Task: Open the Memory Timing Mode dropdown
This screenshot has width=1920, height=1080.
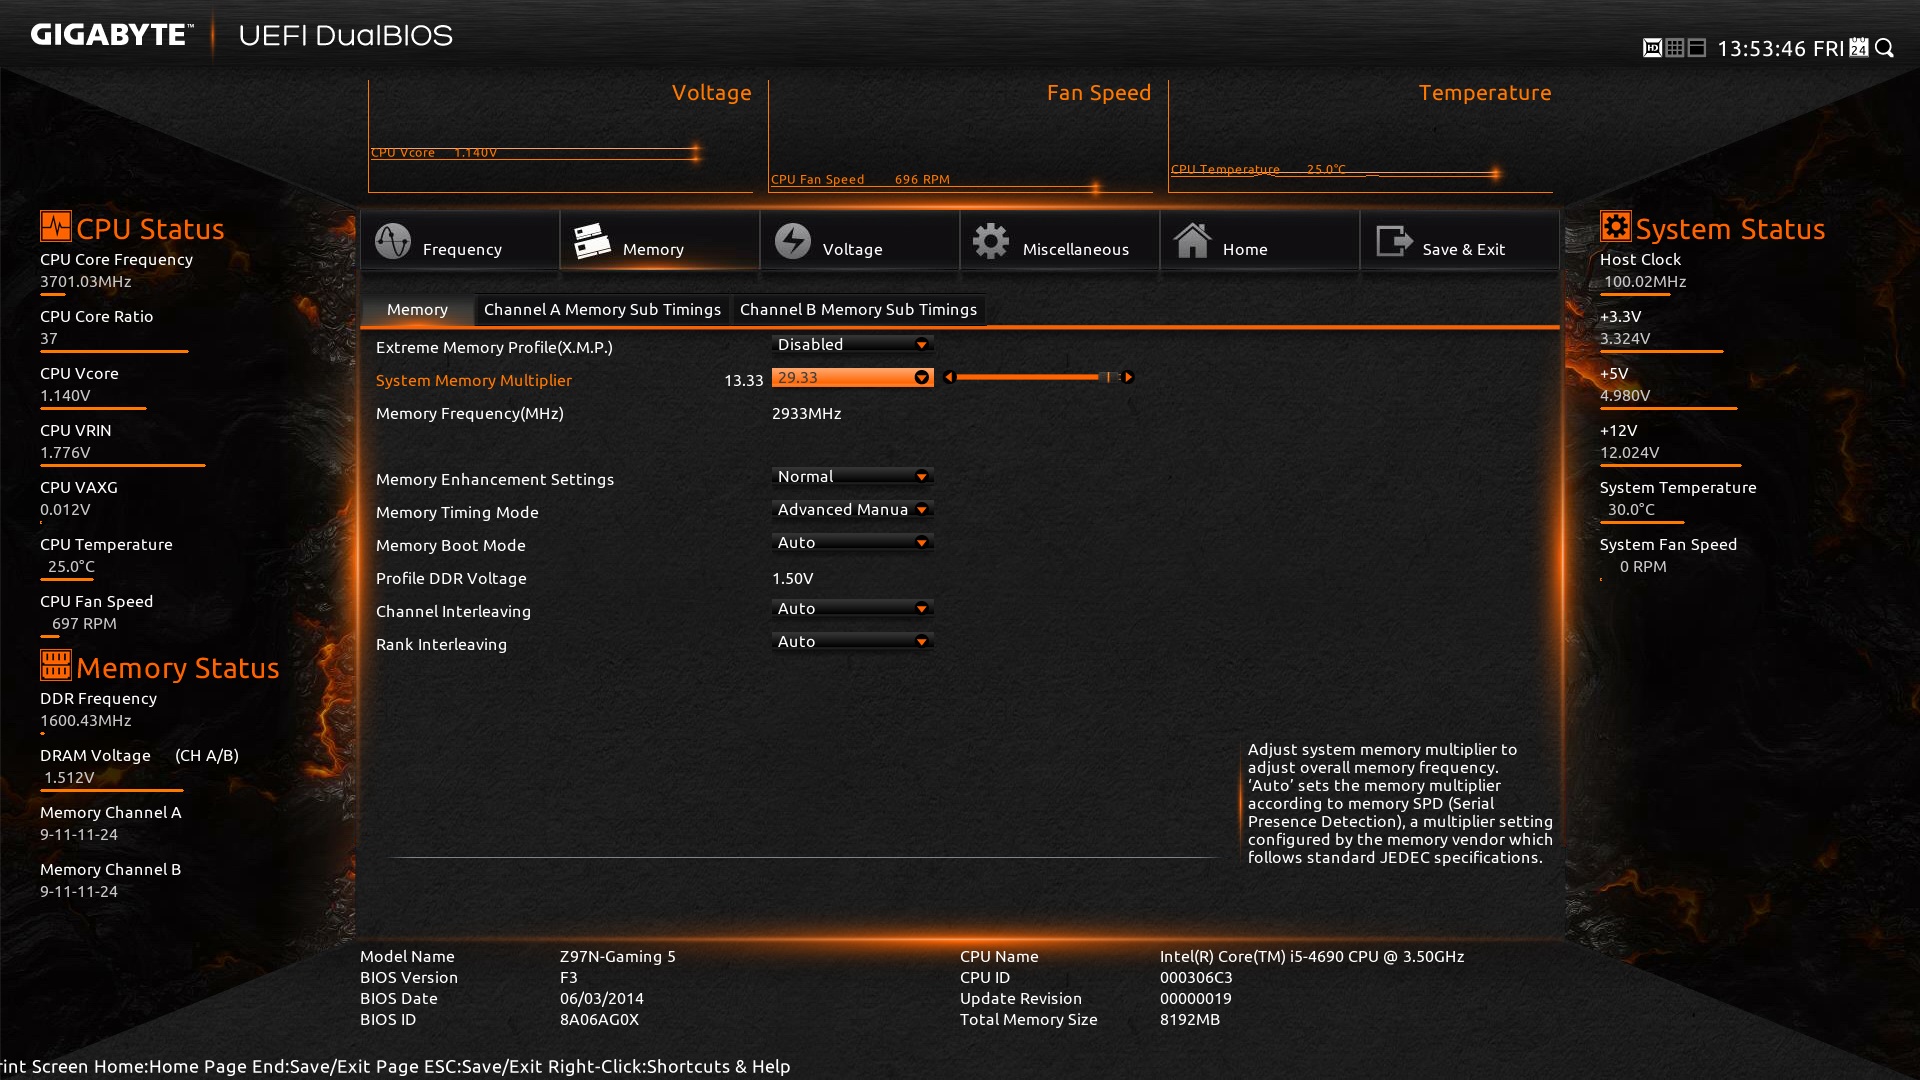Action: 853,509
